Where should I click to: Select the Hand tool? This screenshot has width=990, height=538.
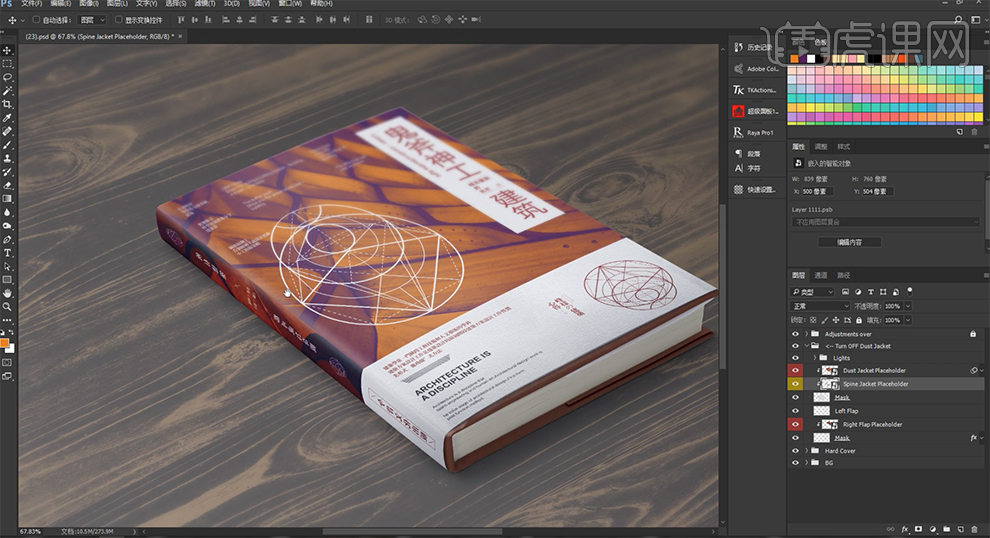(x=7, y=294)
